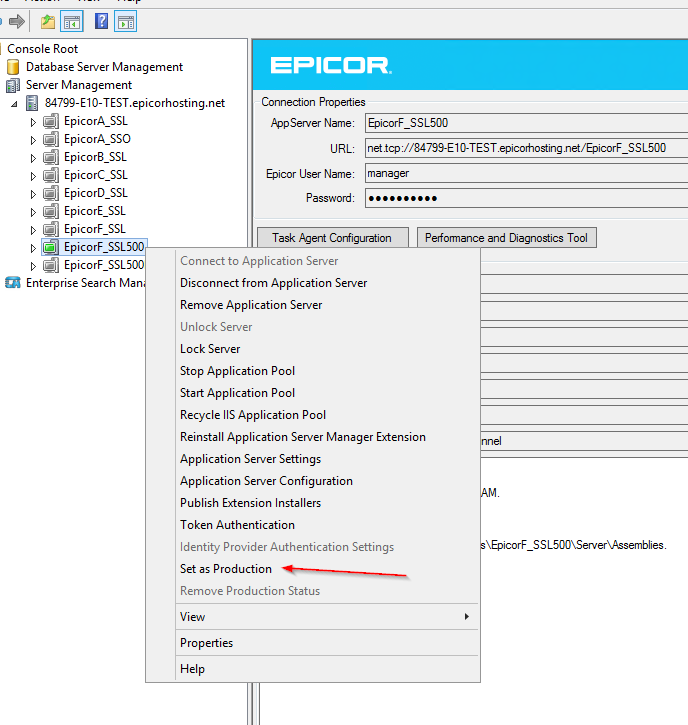This screenshot has width=688, height=725.
Task: Click the Epicor User Name field
Action: [526, 173]
